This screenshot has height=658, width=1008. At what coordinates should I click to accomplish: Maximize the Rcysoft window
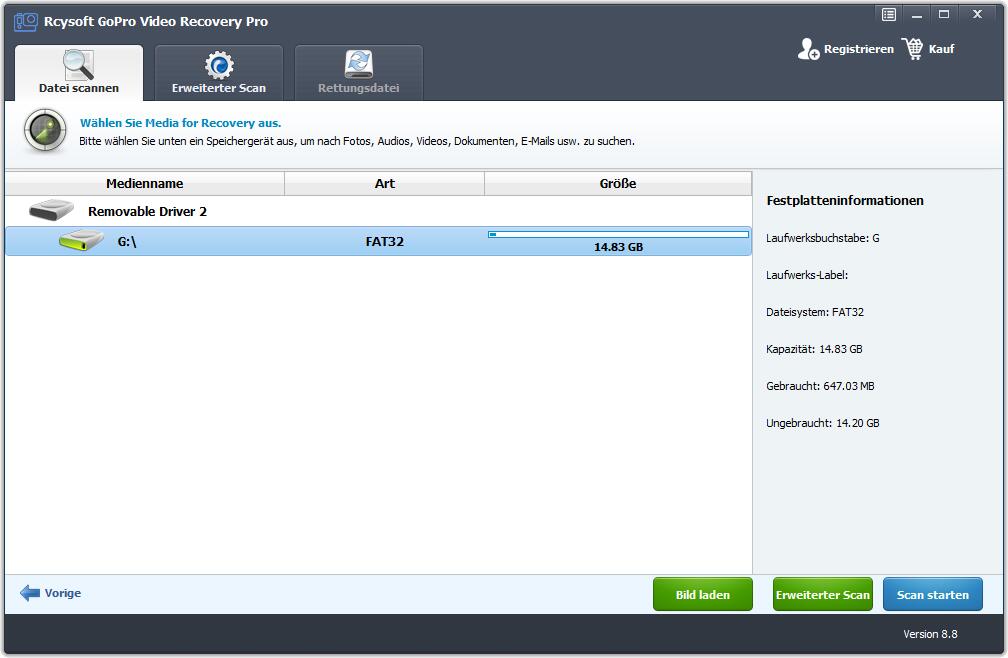(944, 14)
